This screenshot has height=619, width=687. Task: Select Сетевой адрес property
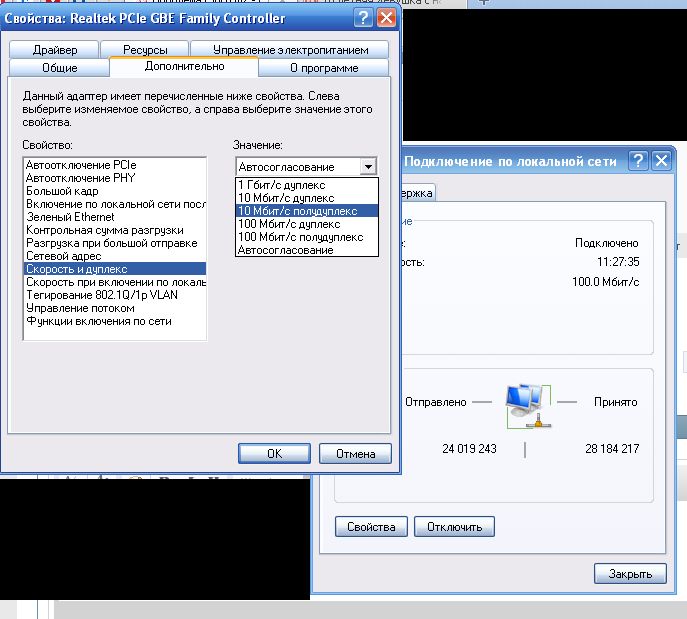[115, 256]
